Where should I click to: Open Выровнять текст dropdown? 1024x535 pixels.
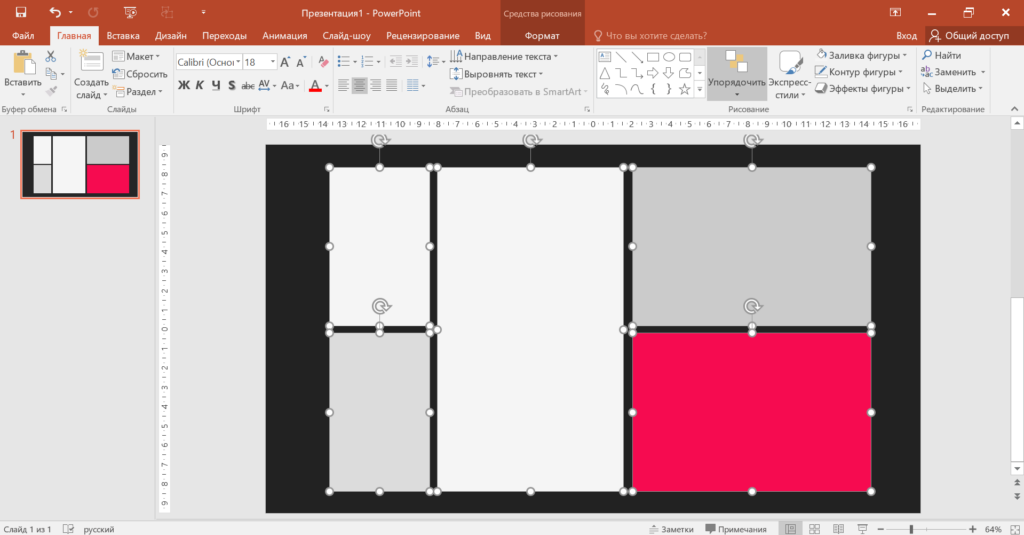tap(496, 74)
